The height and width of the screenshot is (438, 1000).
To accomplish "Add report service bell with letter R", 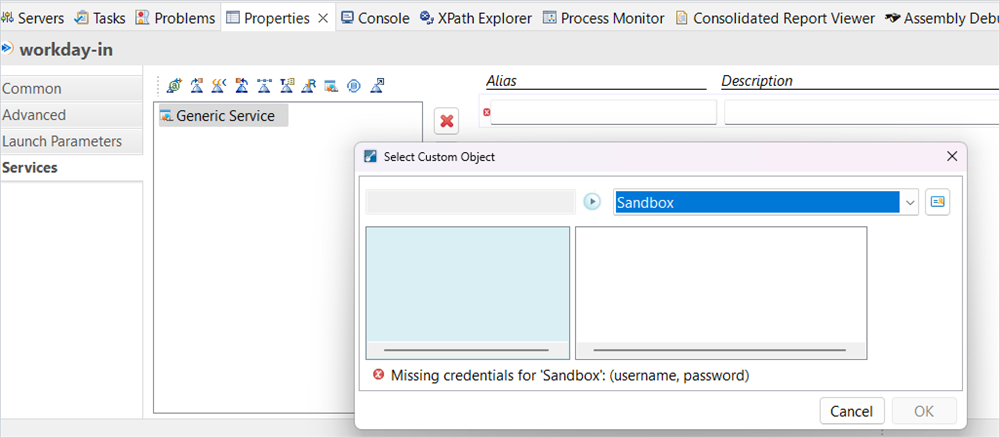I will (x=309, y=85).
